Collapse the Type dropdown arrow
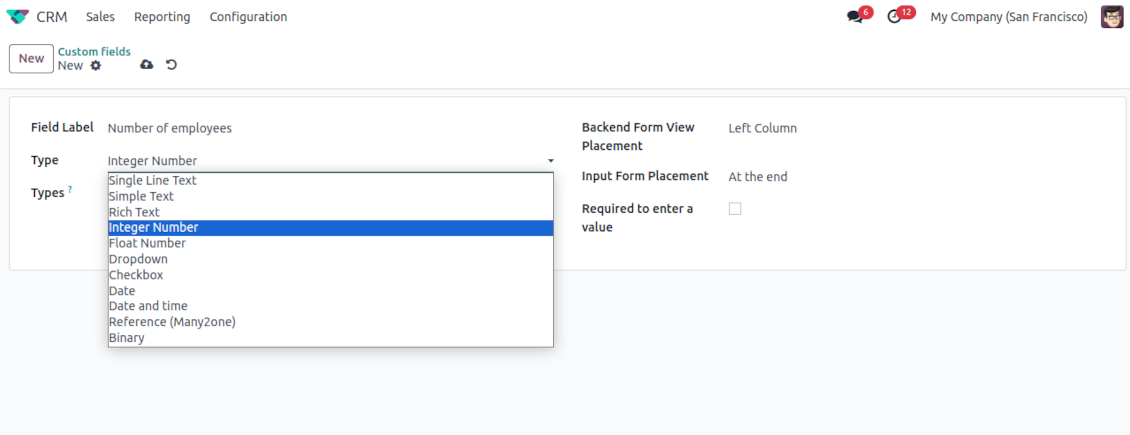 pyautogui.click(x=550, y=161)
